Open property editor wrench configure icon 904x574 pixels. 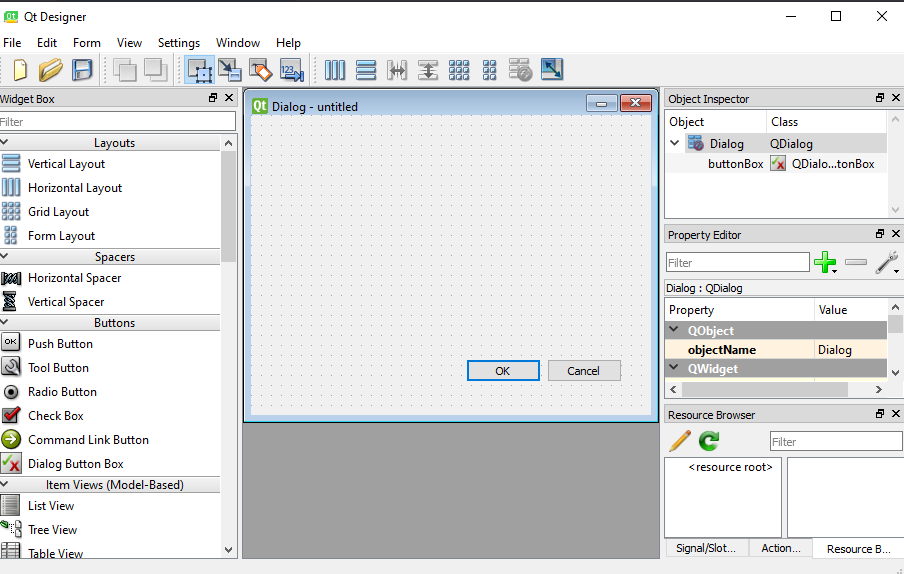(887, 262)
